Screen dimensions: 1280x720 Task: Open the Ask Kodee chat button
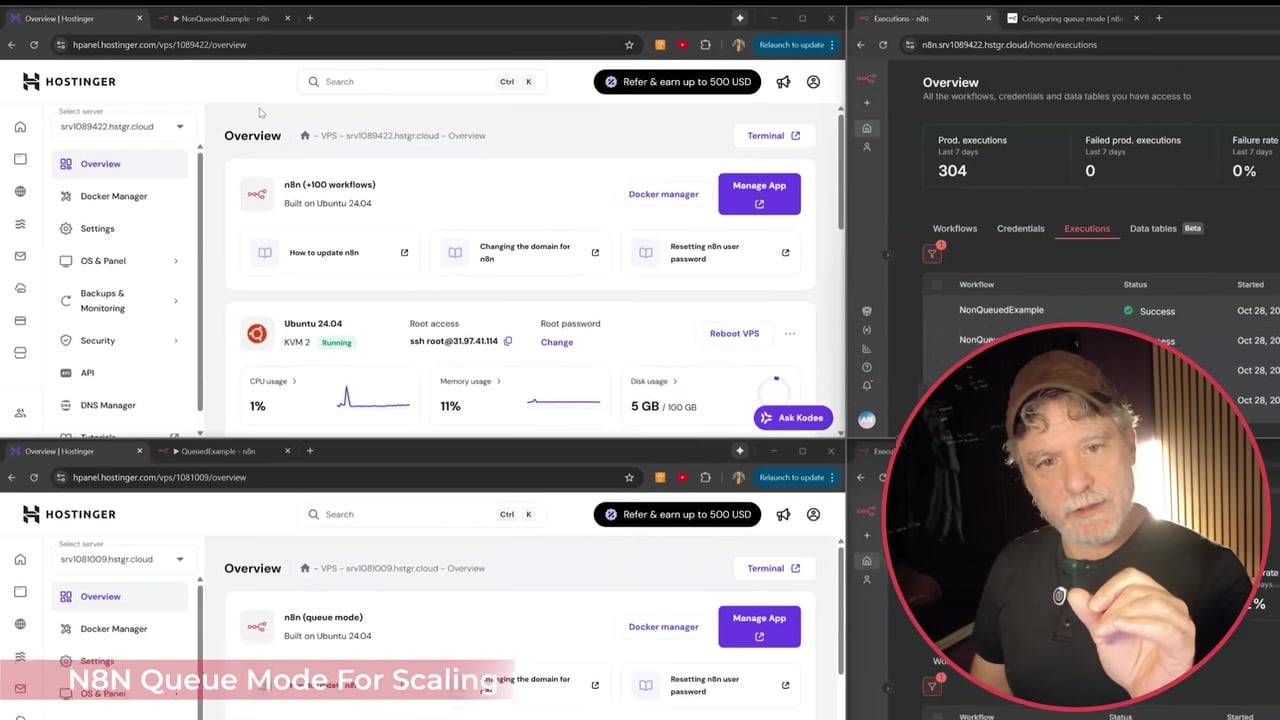click(x=793, y=418)
